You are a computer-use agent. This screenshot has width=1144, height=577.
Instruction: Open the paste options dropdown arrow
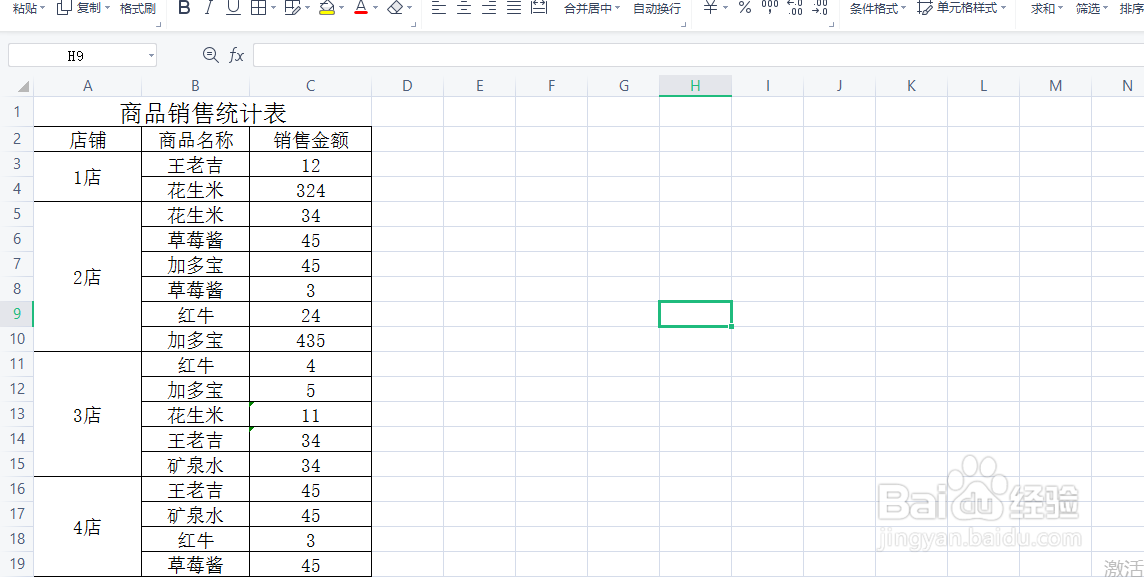click(42, 9)
